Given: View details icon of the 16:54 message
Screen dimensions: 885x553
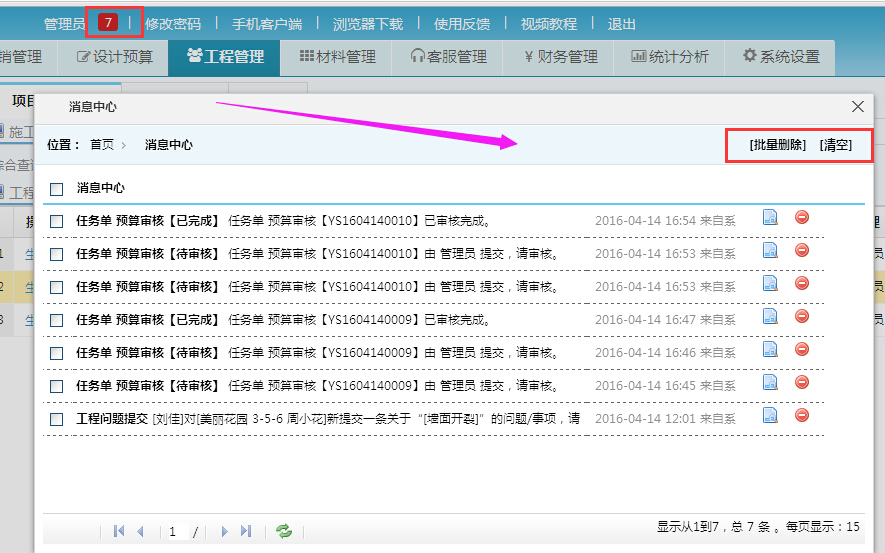Looking at the screenshot, I should tap(770, 218).
